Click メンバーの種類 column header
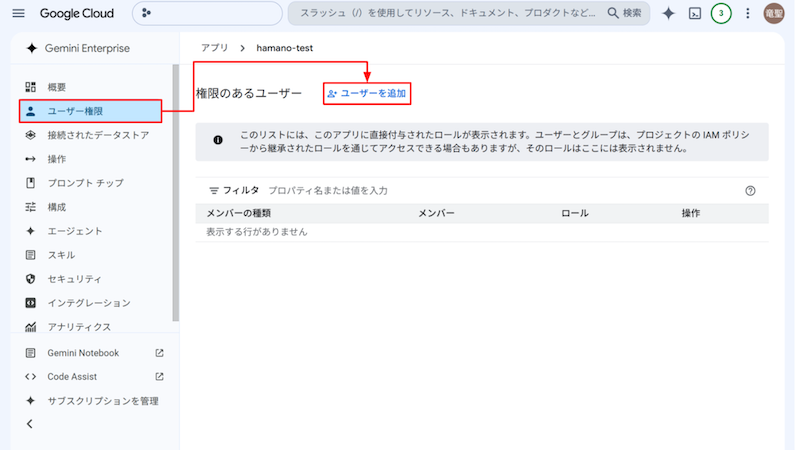This screenshot has height=450, width=804. pos(238,213)
